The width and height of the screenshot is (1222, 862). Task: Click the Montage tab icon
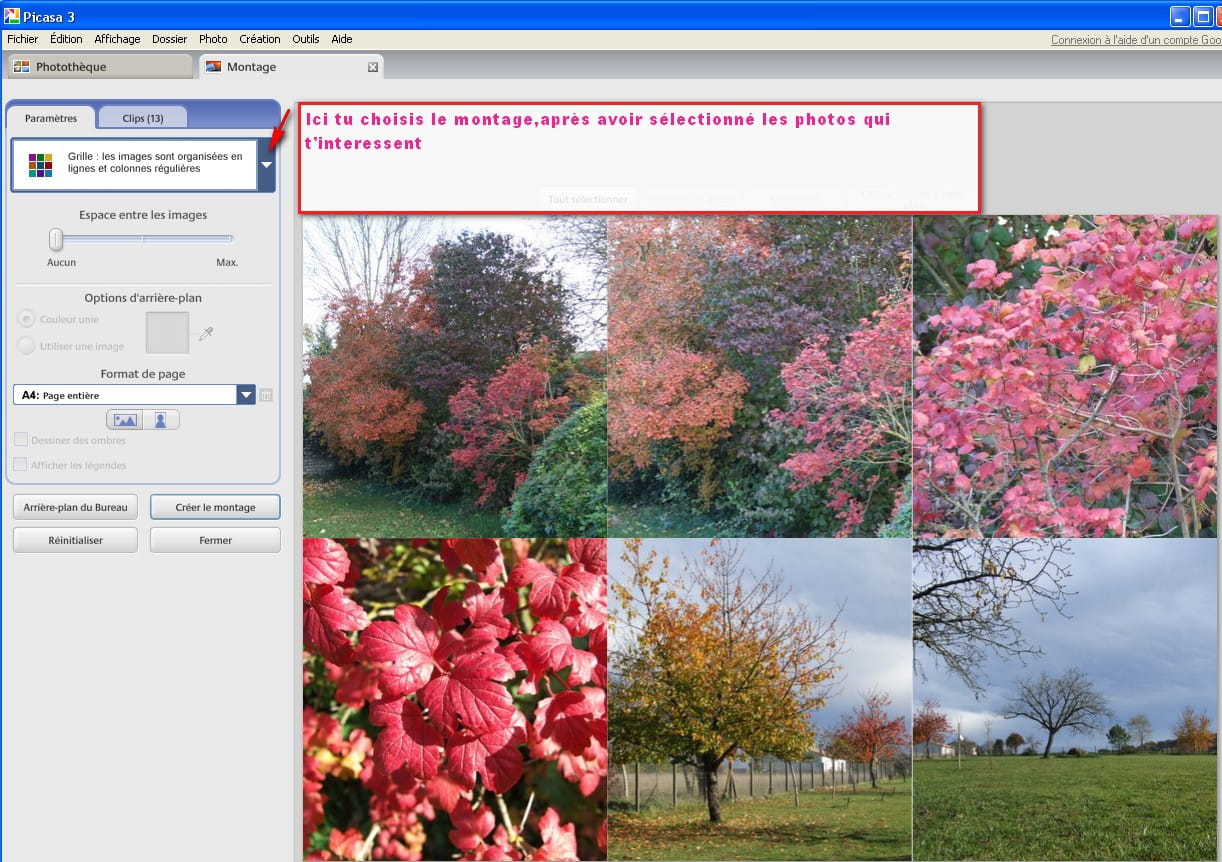tap(213, 67)
